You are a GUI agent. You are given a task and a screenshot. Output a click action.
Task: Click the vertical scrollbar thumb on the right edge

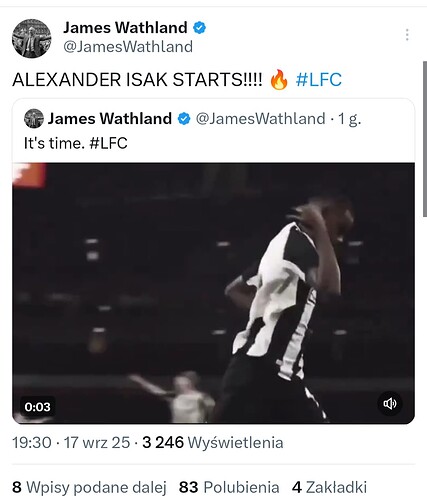click(x=425, y=139)
